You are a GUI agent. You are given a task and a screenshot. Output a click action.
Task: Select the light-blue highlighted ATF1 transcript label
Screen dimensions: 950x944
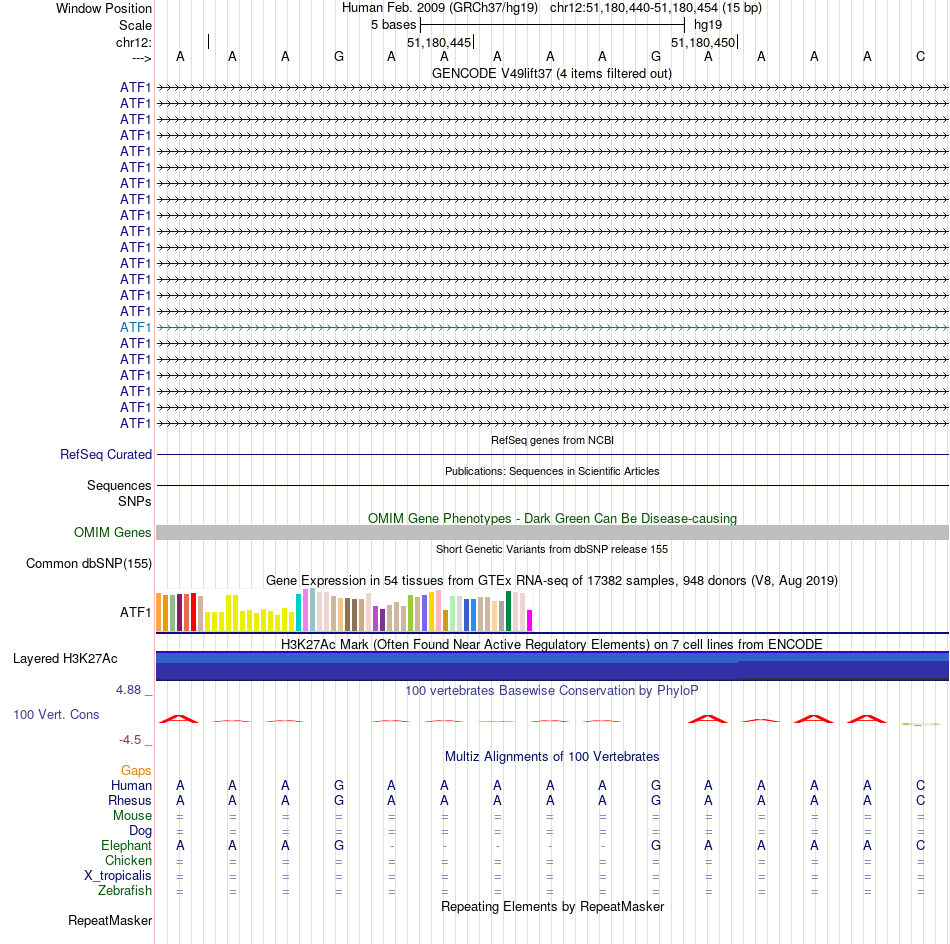coord(135,327)
